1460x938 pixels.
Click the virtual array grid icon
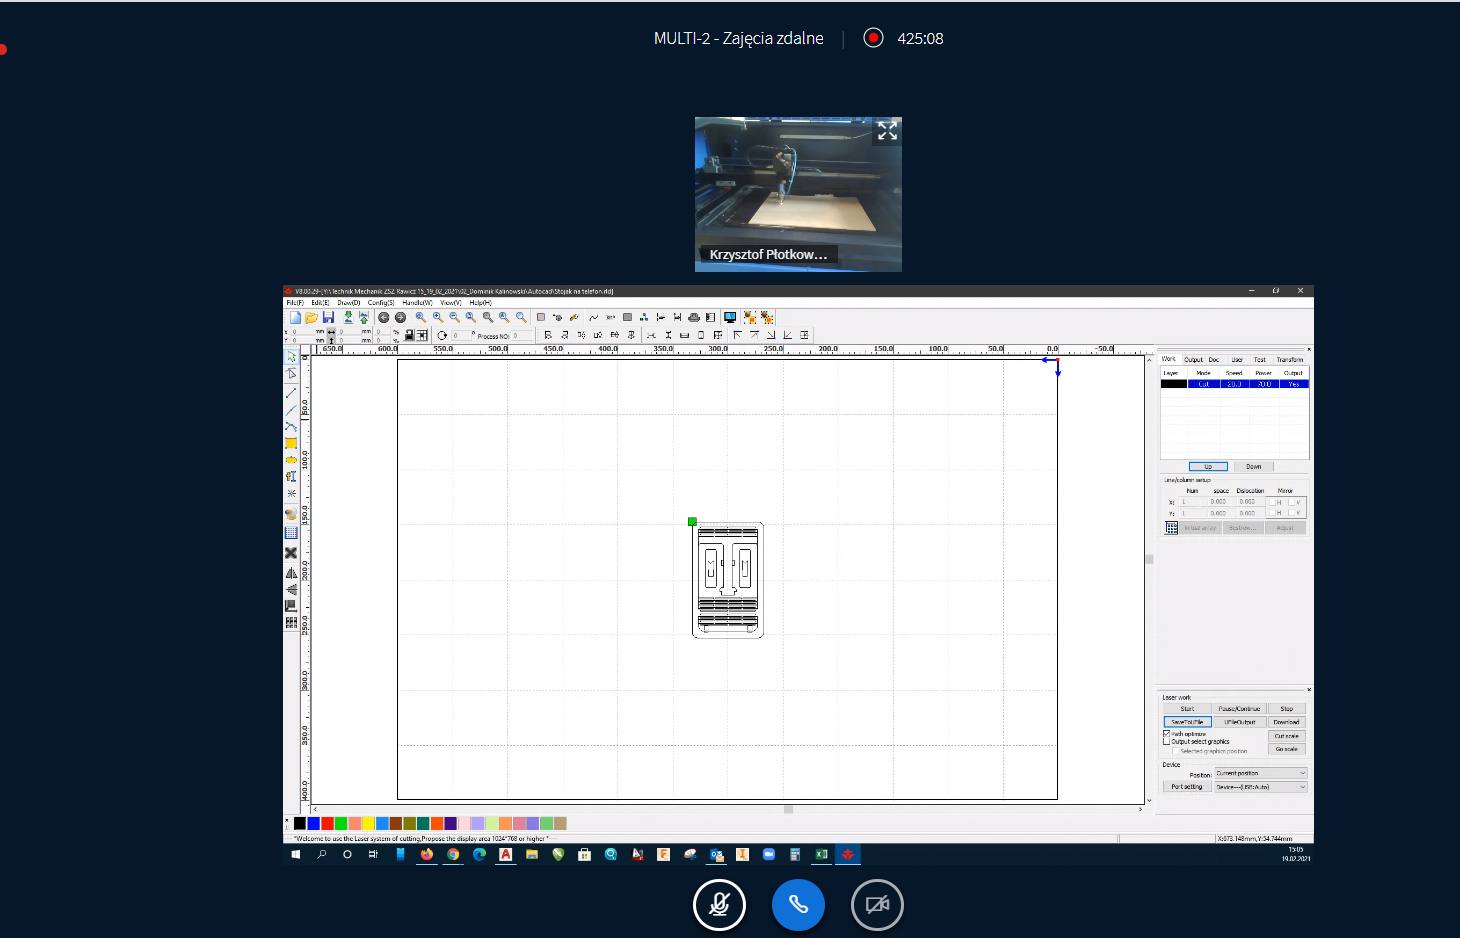coord(1171,527)
